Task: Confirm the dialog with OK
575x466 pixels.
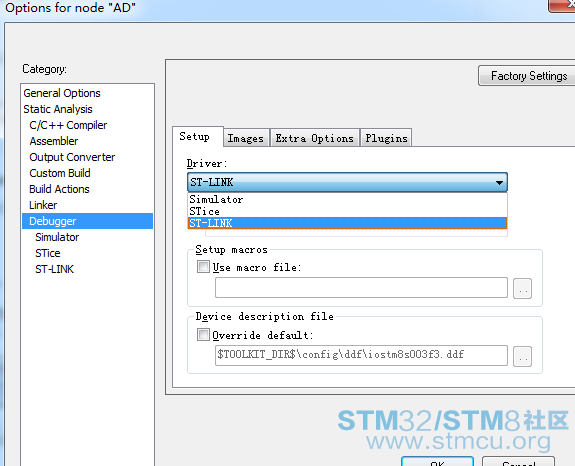Action: pyautogui.click(x=437, y=462)
